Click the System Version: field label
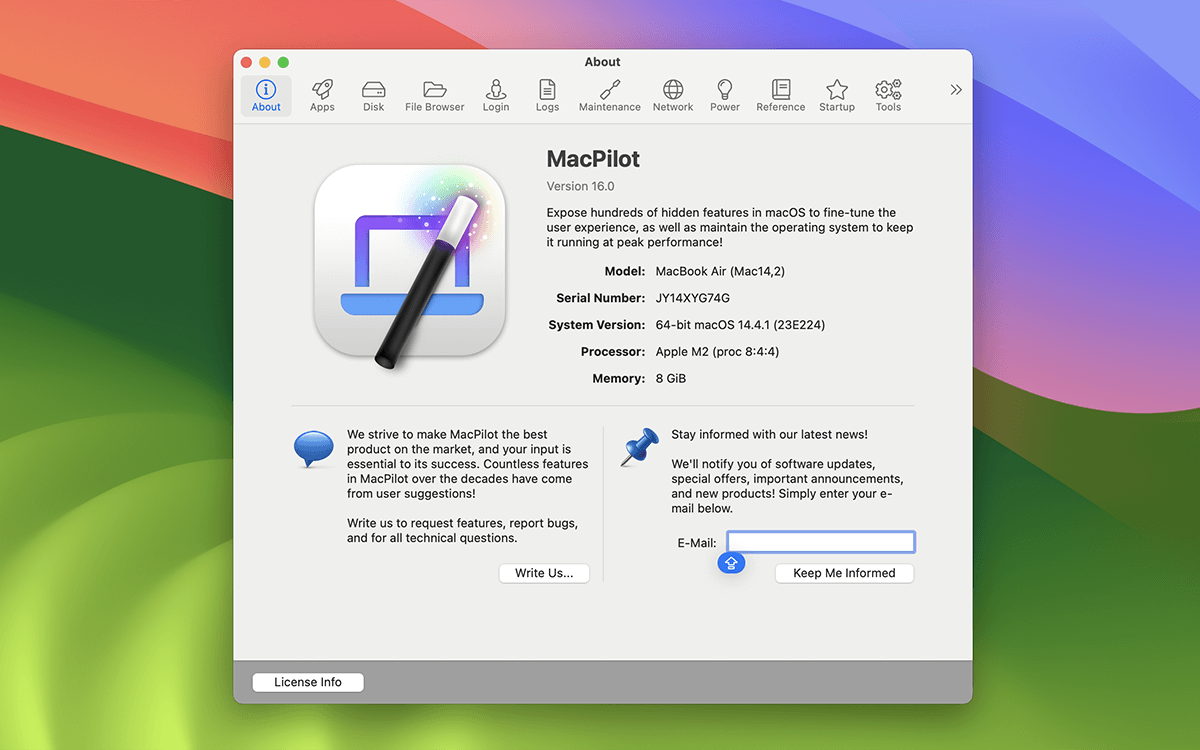1200x750 pixels. (x=597, y=325)
